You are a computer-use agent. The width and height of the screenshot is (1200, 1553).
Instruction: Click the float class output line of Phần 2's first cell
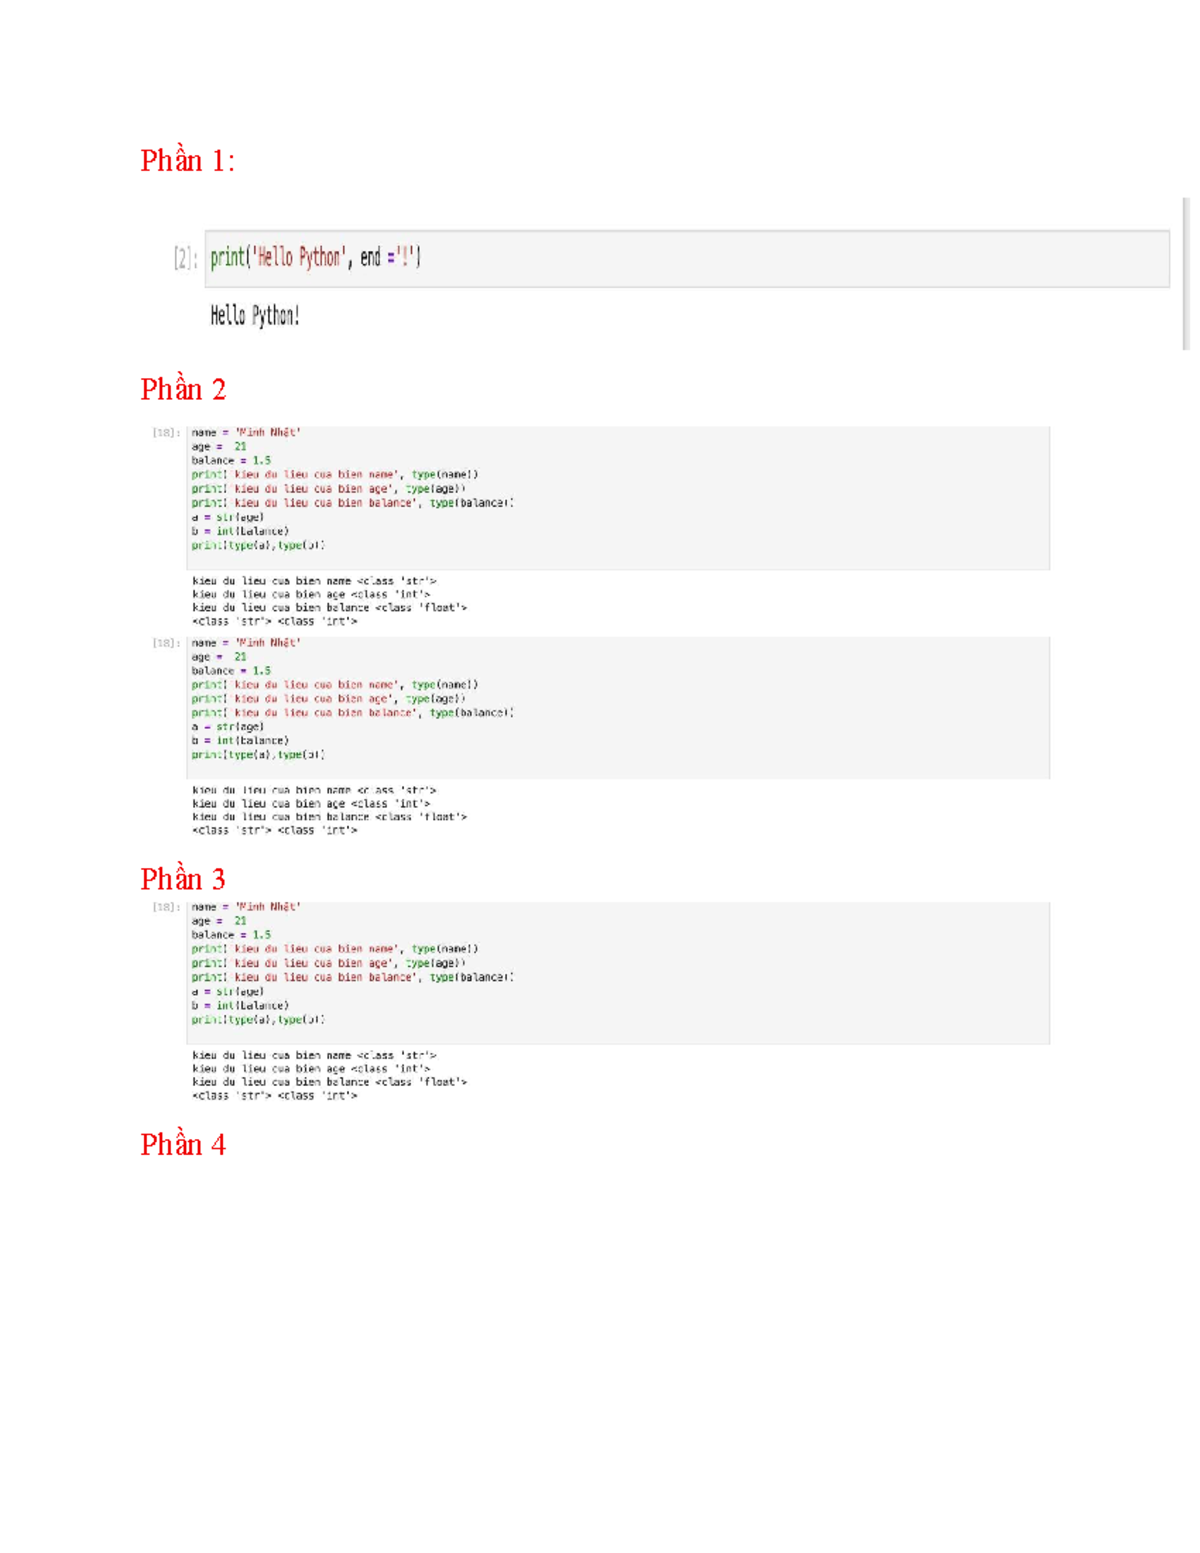(x=329, y=608)
